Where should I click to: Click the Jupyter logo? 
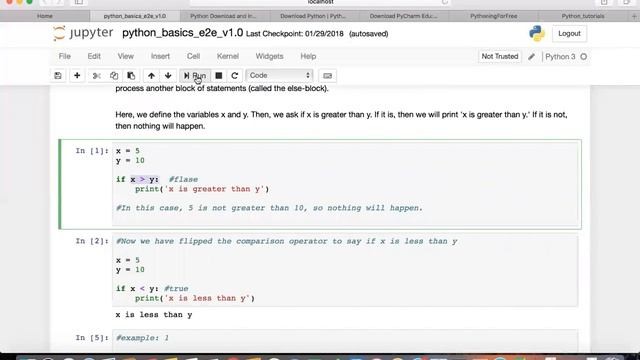click(83, 33)
